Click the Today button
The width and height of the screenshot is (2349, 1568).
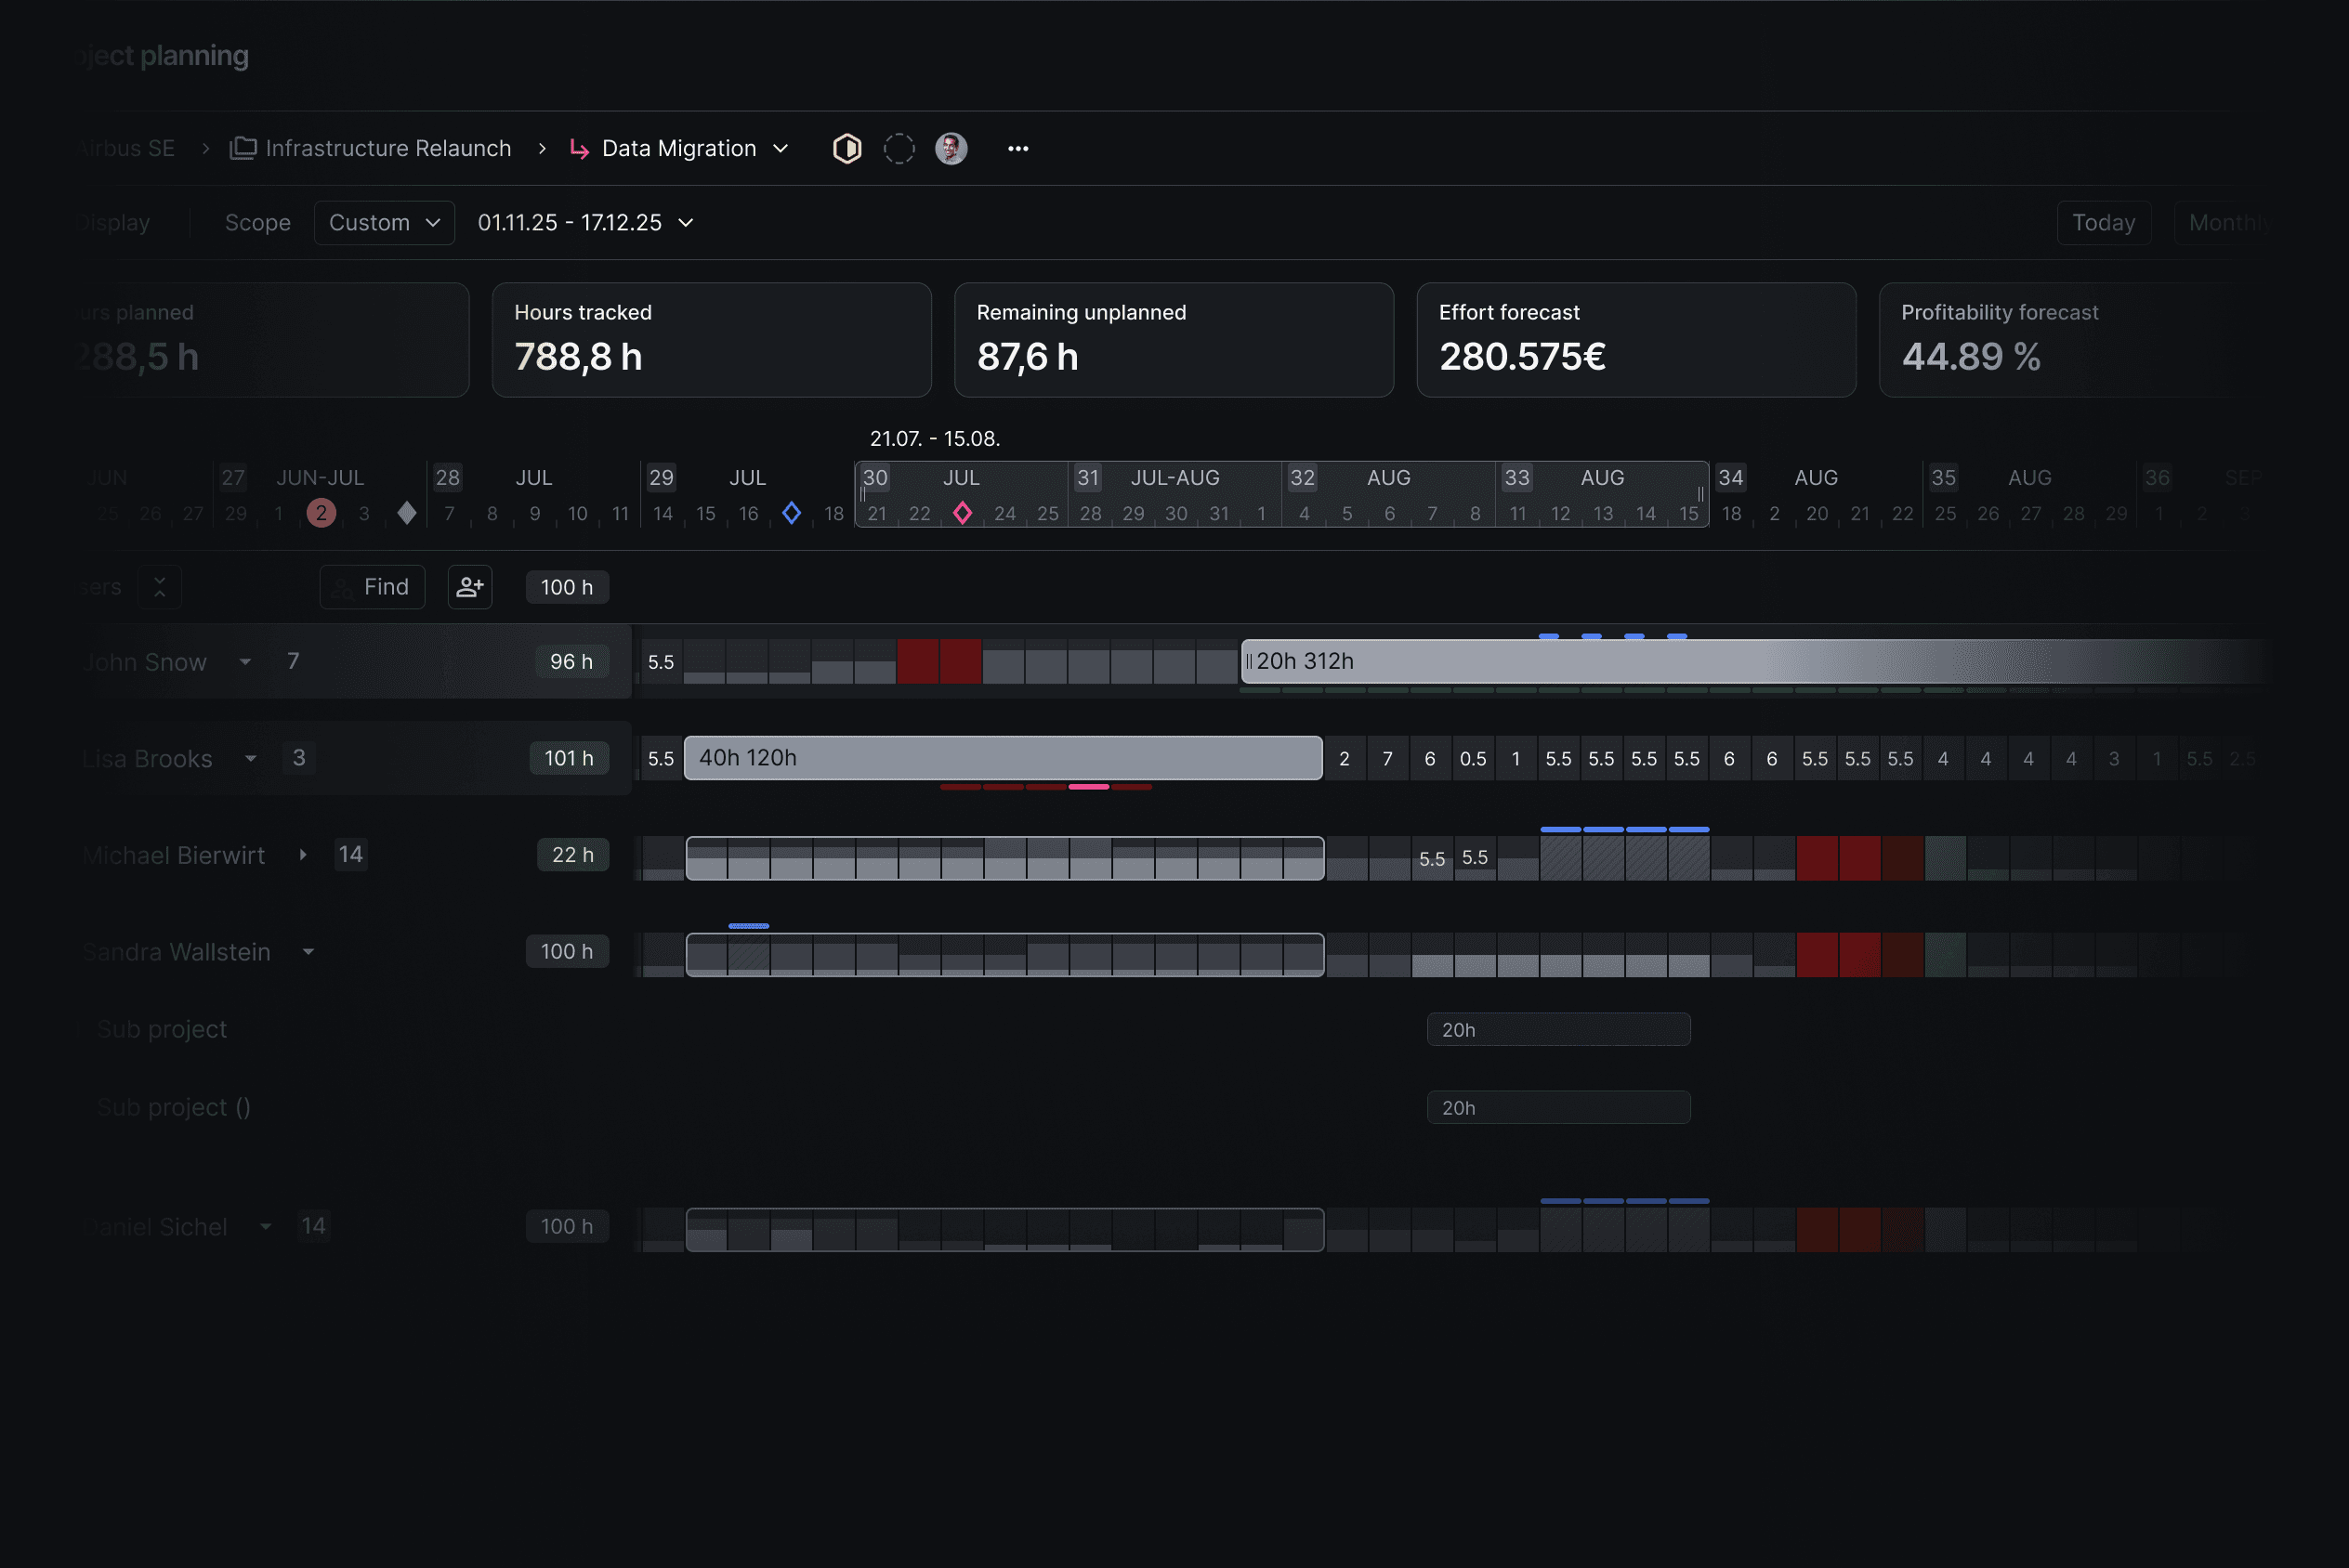click(x=2102, y=223)
